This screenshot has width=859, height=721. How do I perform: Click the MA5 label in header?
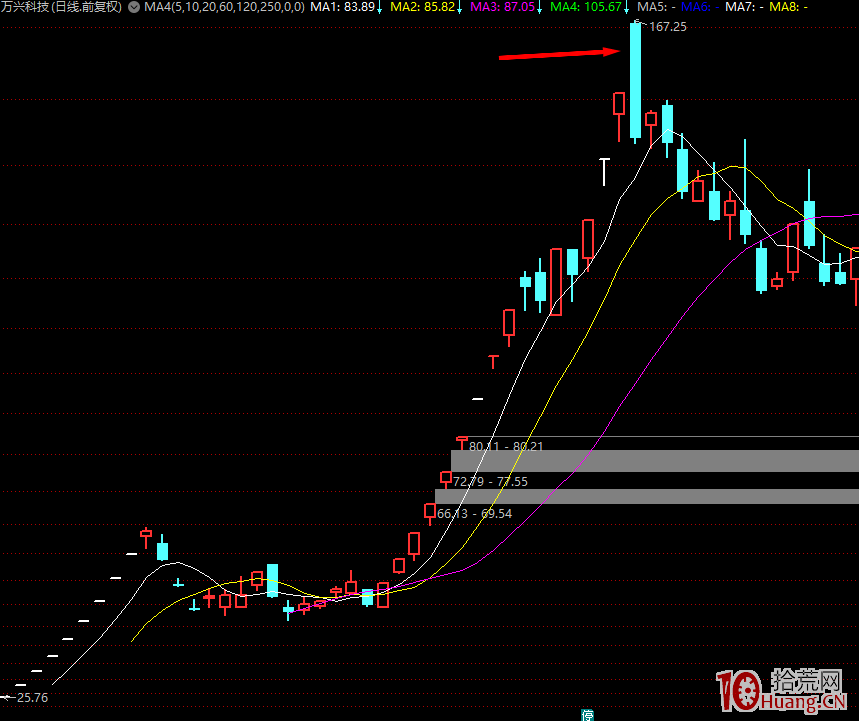tap(656, 7)
